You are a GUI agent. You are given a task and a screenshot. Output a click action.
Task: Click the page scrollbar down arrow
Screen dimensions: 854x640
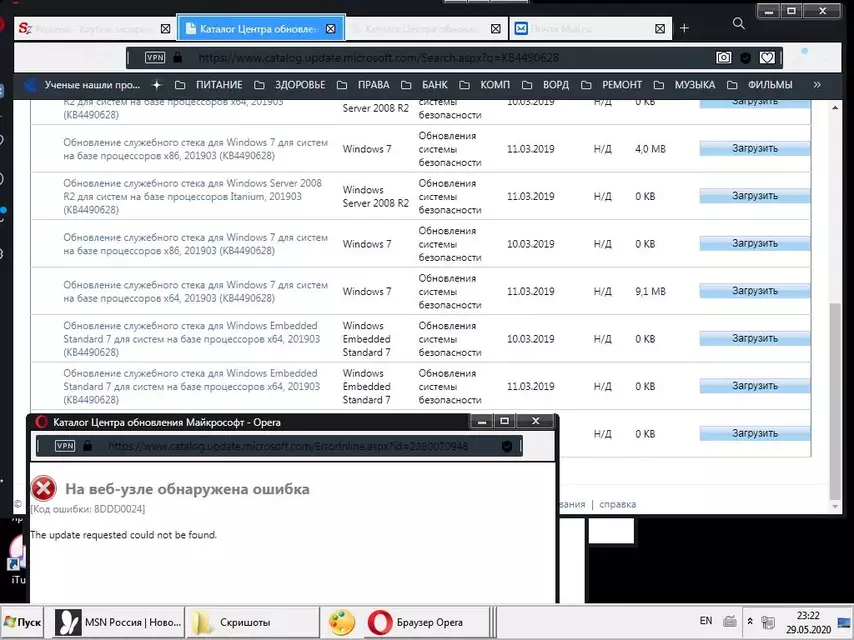coord(835,507)
